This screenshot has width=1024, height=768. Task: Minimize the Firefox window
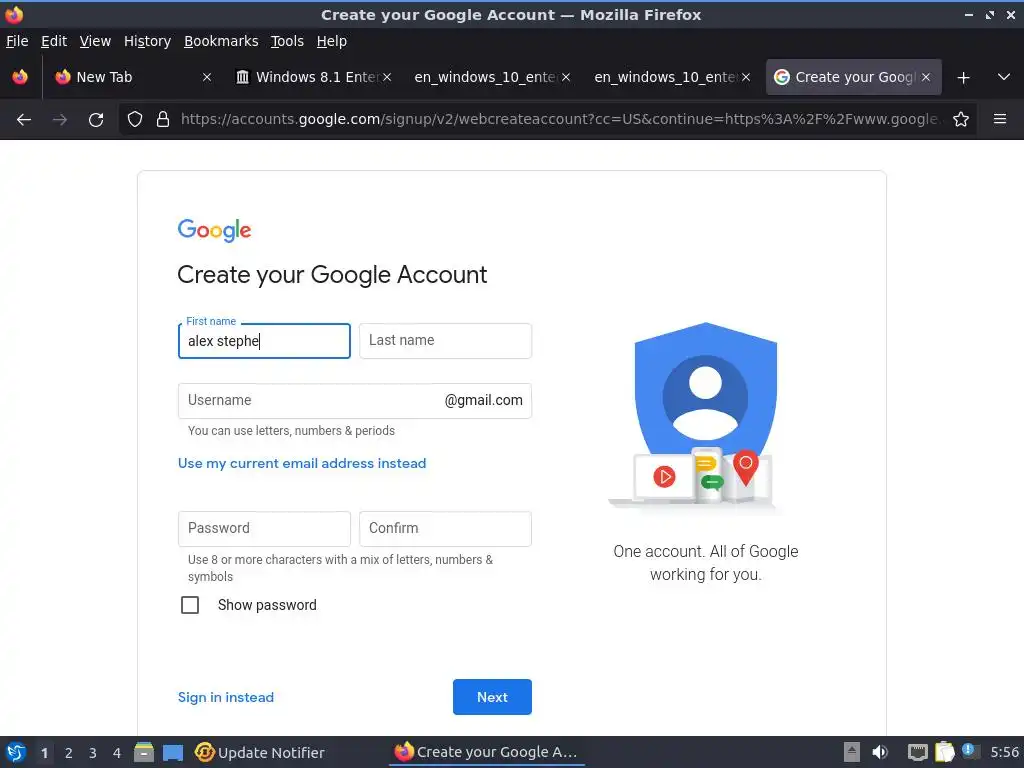click(968, 15)
